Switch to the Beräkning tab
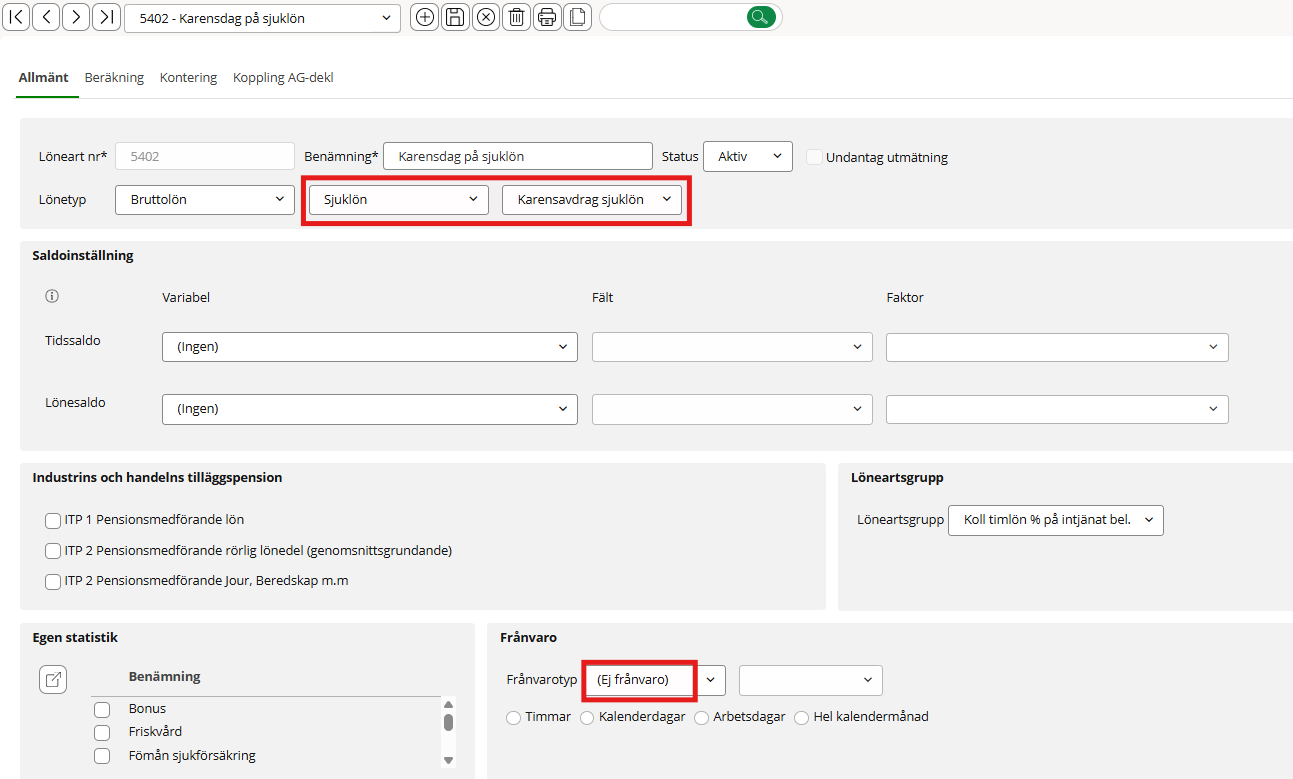 tap(114, 78)
